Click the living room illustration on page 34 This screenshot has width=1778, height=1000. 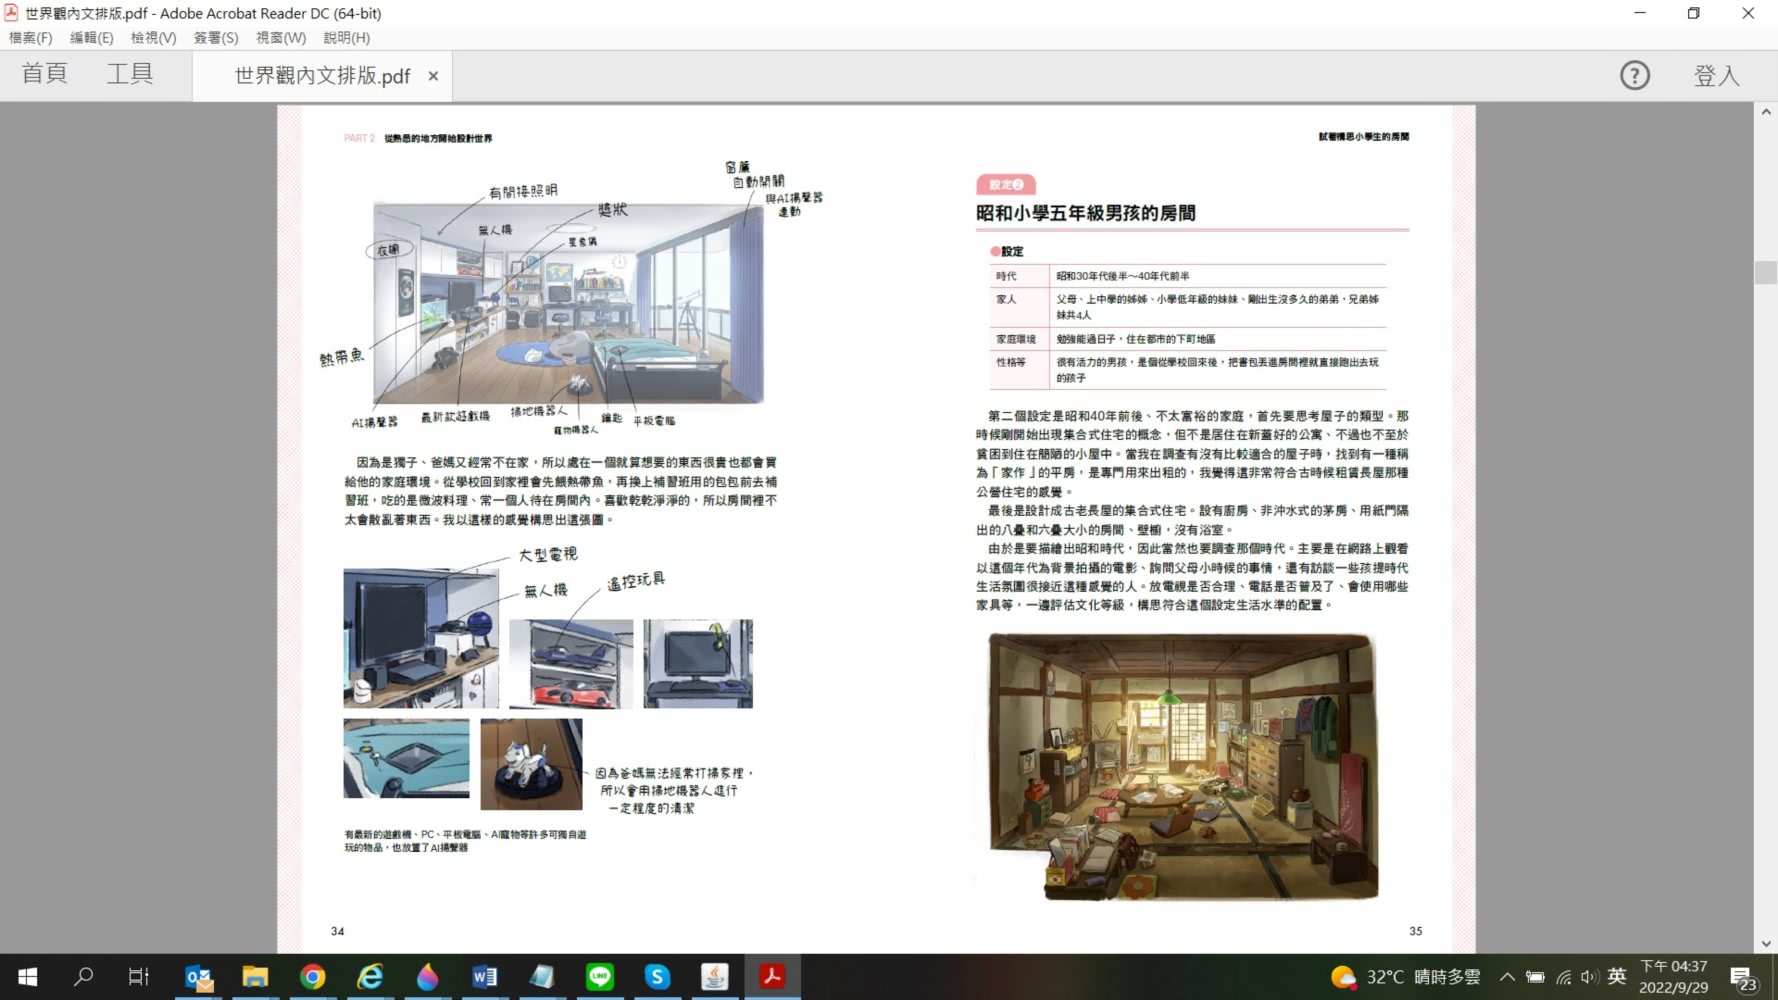[x=568, y=303]
